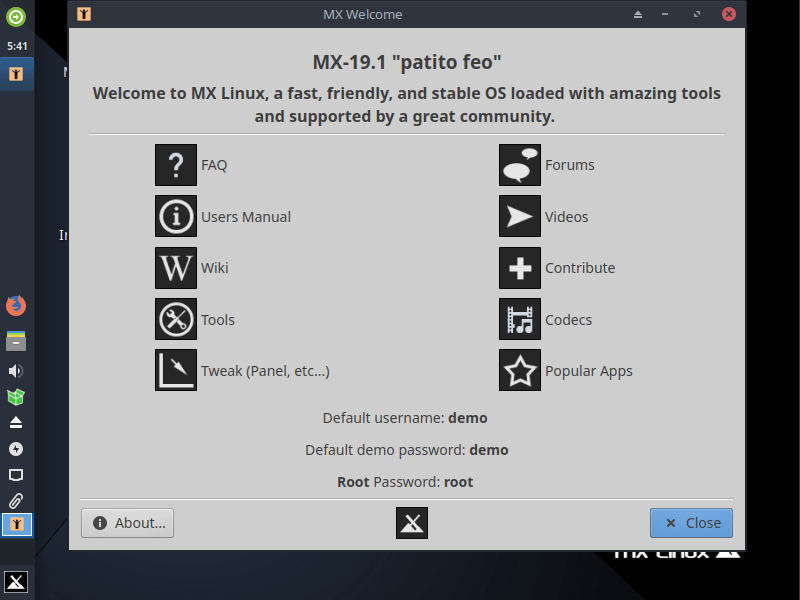Click the clipboard paperclip panel icon

[16, 501]
